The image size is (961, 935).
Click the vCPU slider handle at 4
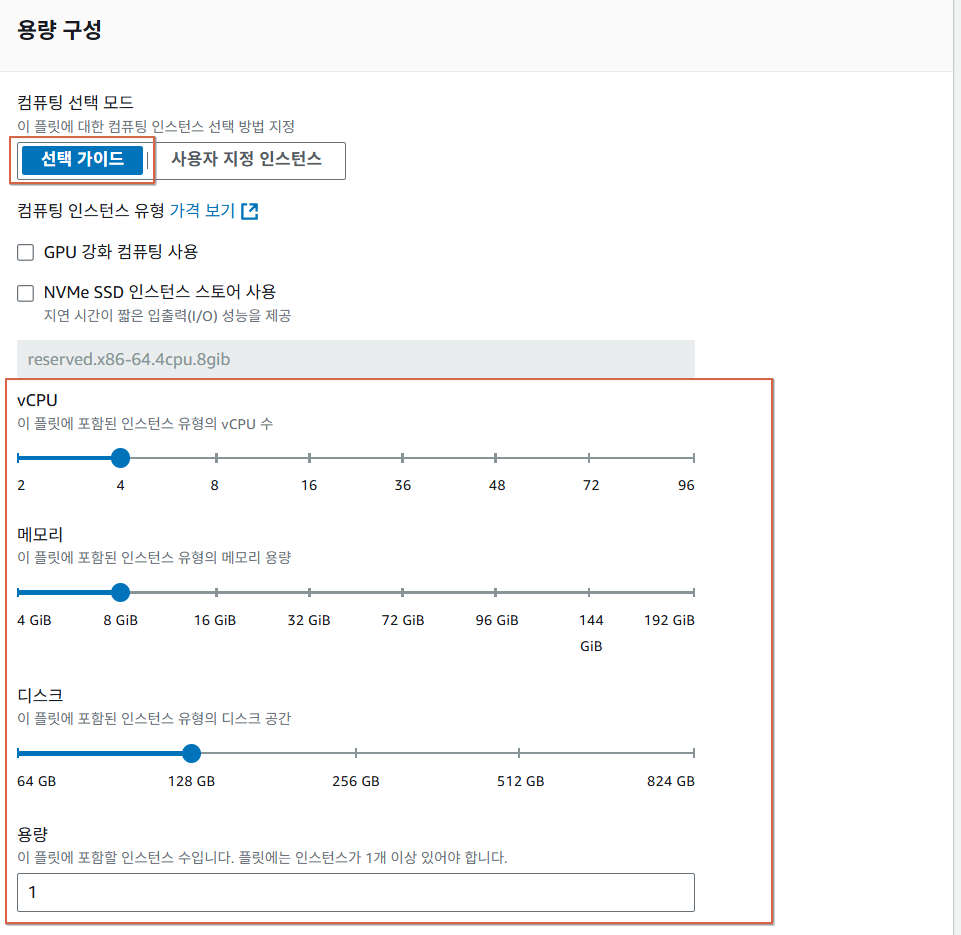coord(120,458)
